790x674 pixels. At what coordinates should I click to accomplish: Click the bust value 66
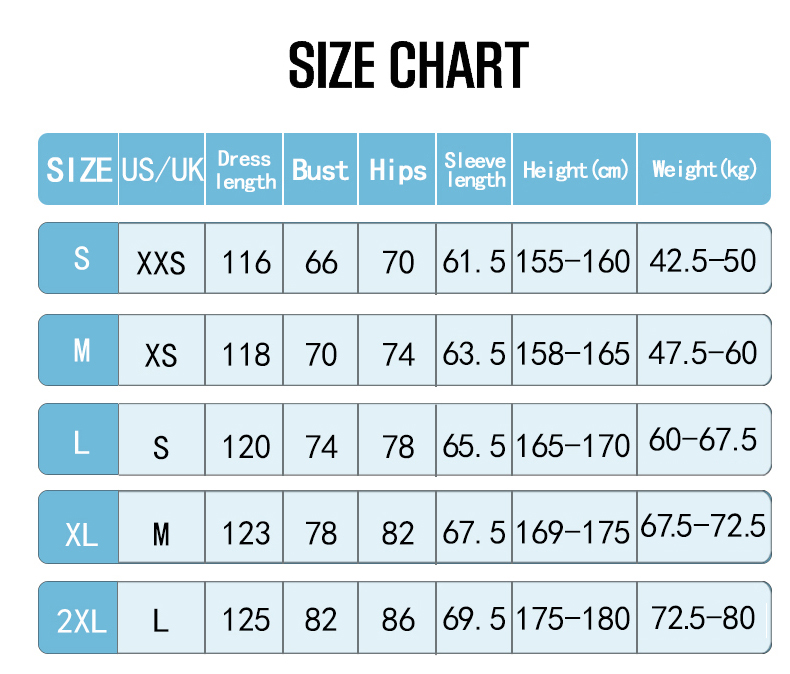click(x=321, y=263)
